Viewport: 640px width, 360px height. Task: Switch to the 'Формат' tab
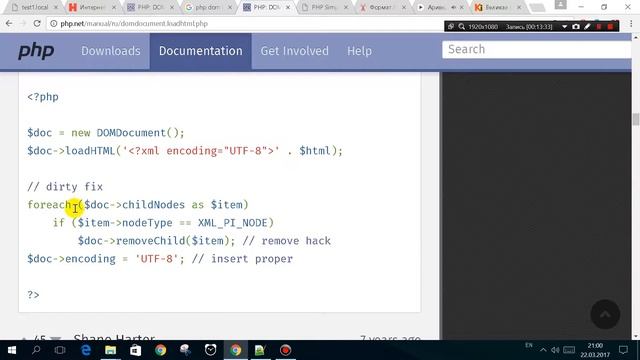[382, 7]
